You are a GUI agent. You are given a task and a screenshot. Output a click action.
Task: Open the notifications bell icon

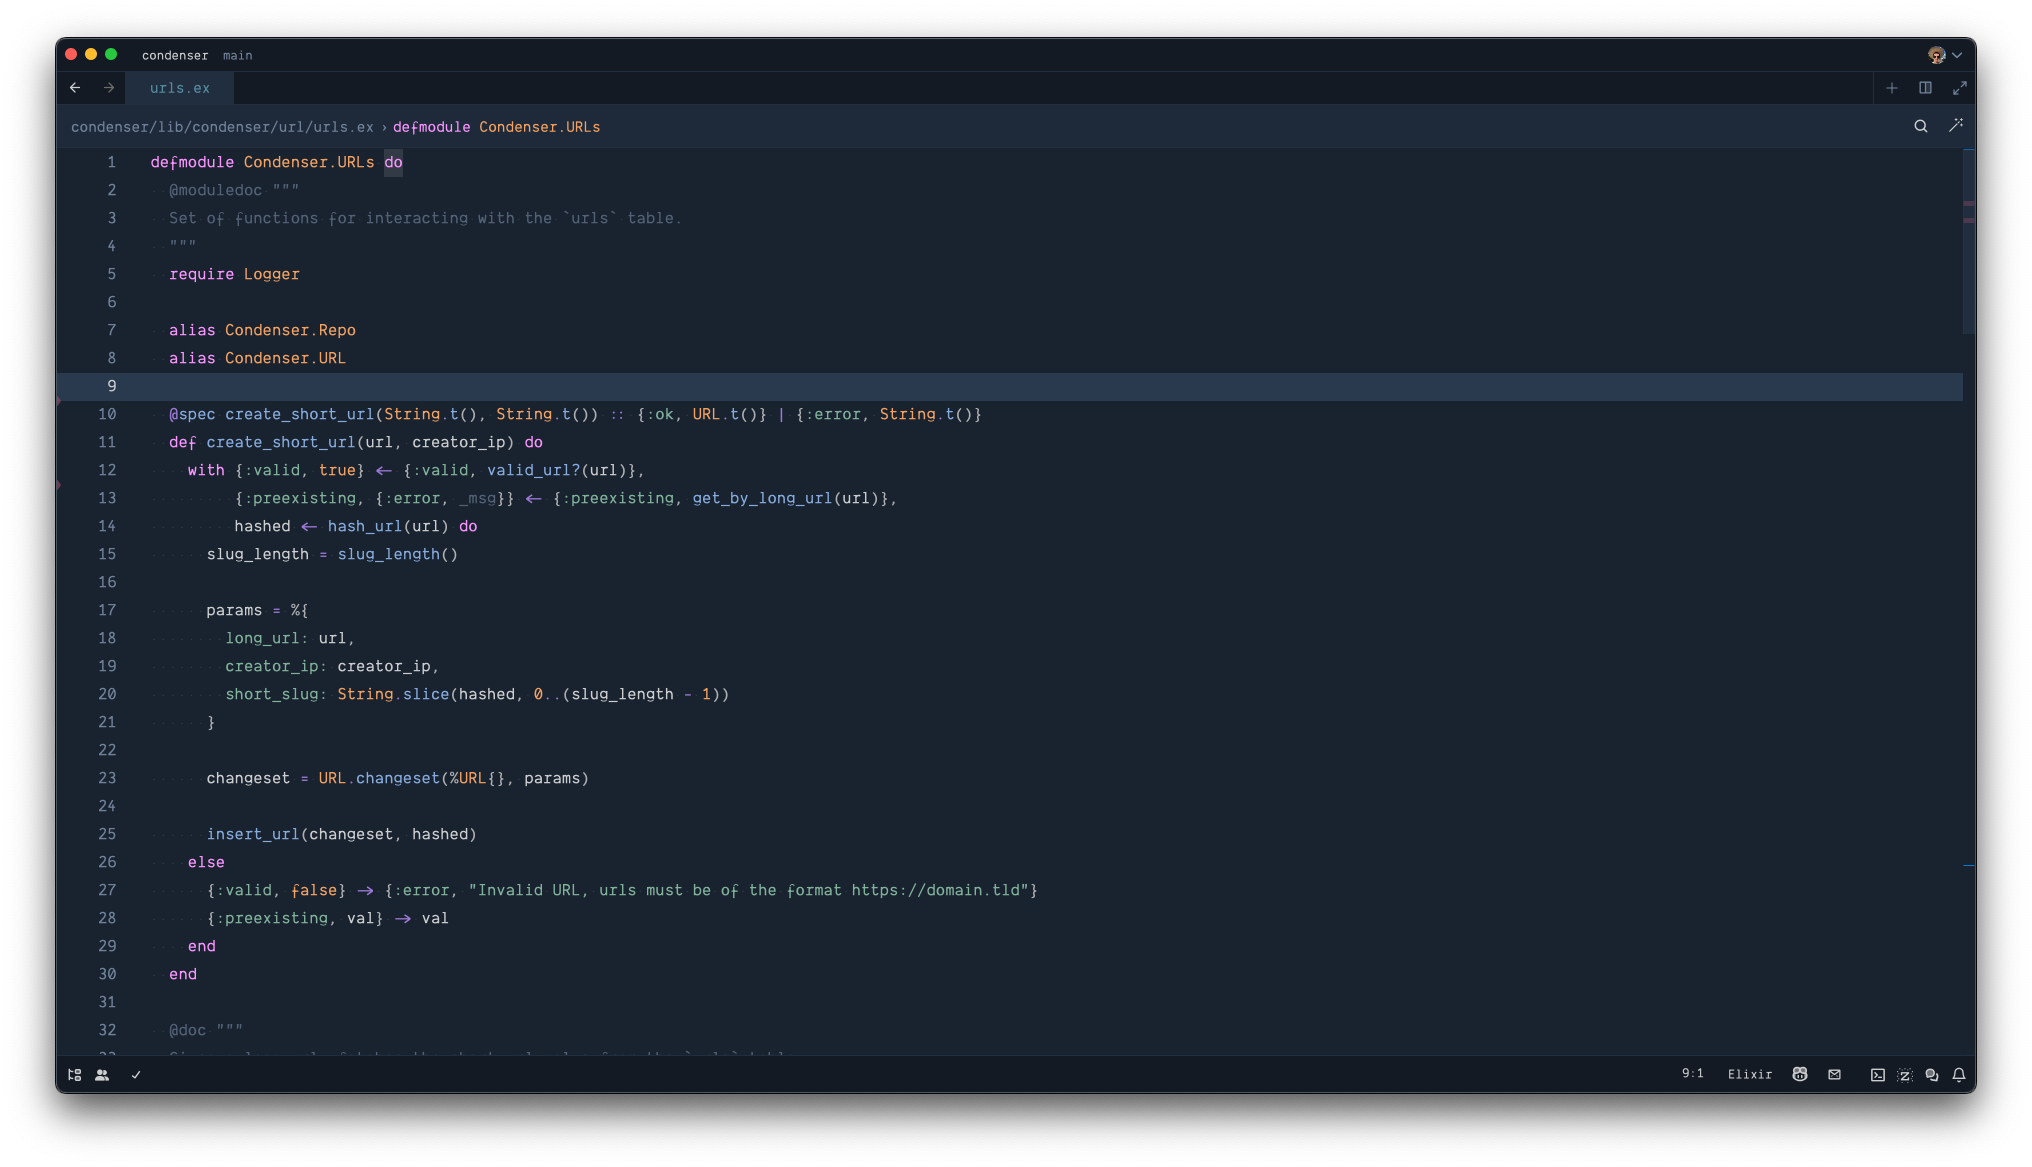pos(1958,1075)
